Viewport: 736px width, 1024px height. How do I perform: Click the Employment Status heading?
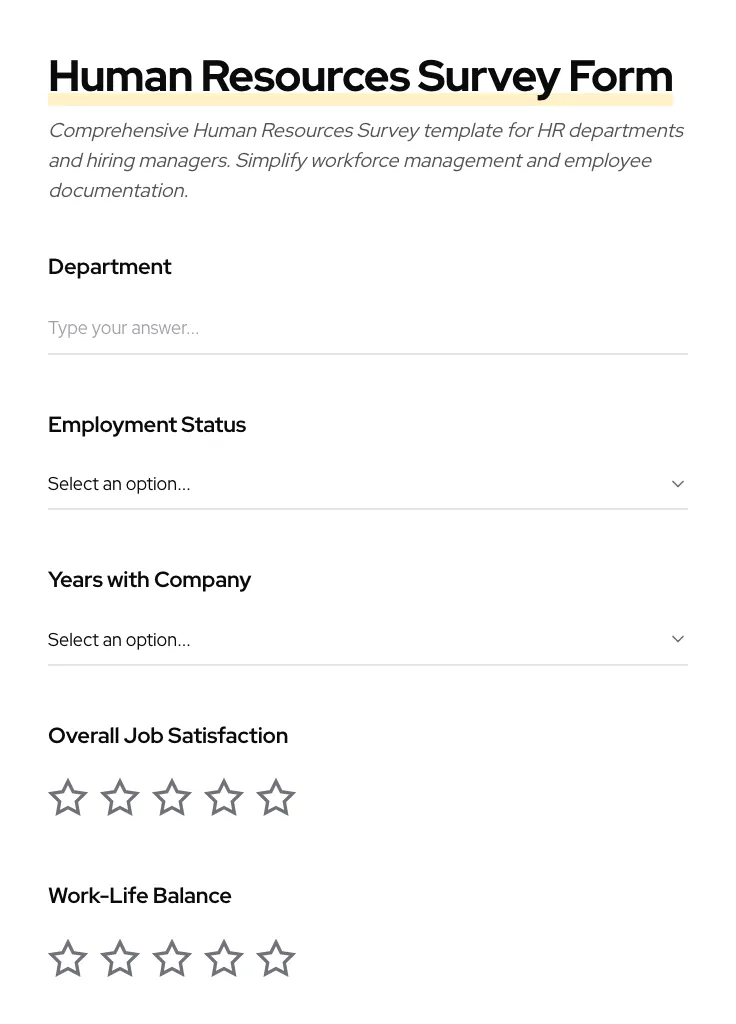pos(147,425)
